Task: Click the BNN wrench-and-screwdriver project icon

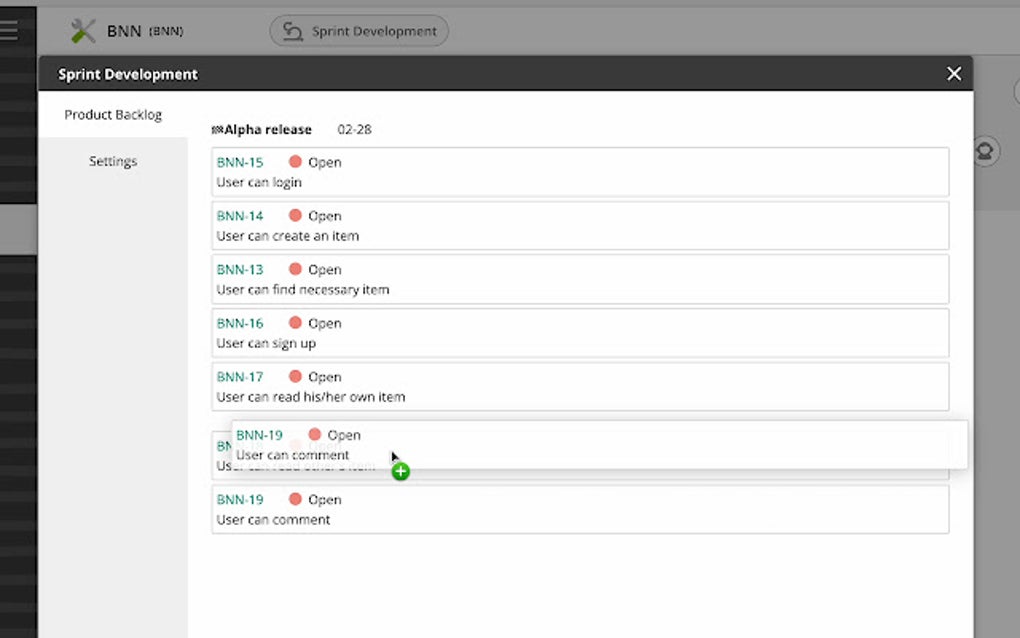Action: [x=83, y=30]
